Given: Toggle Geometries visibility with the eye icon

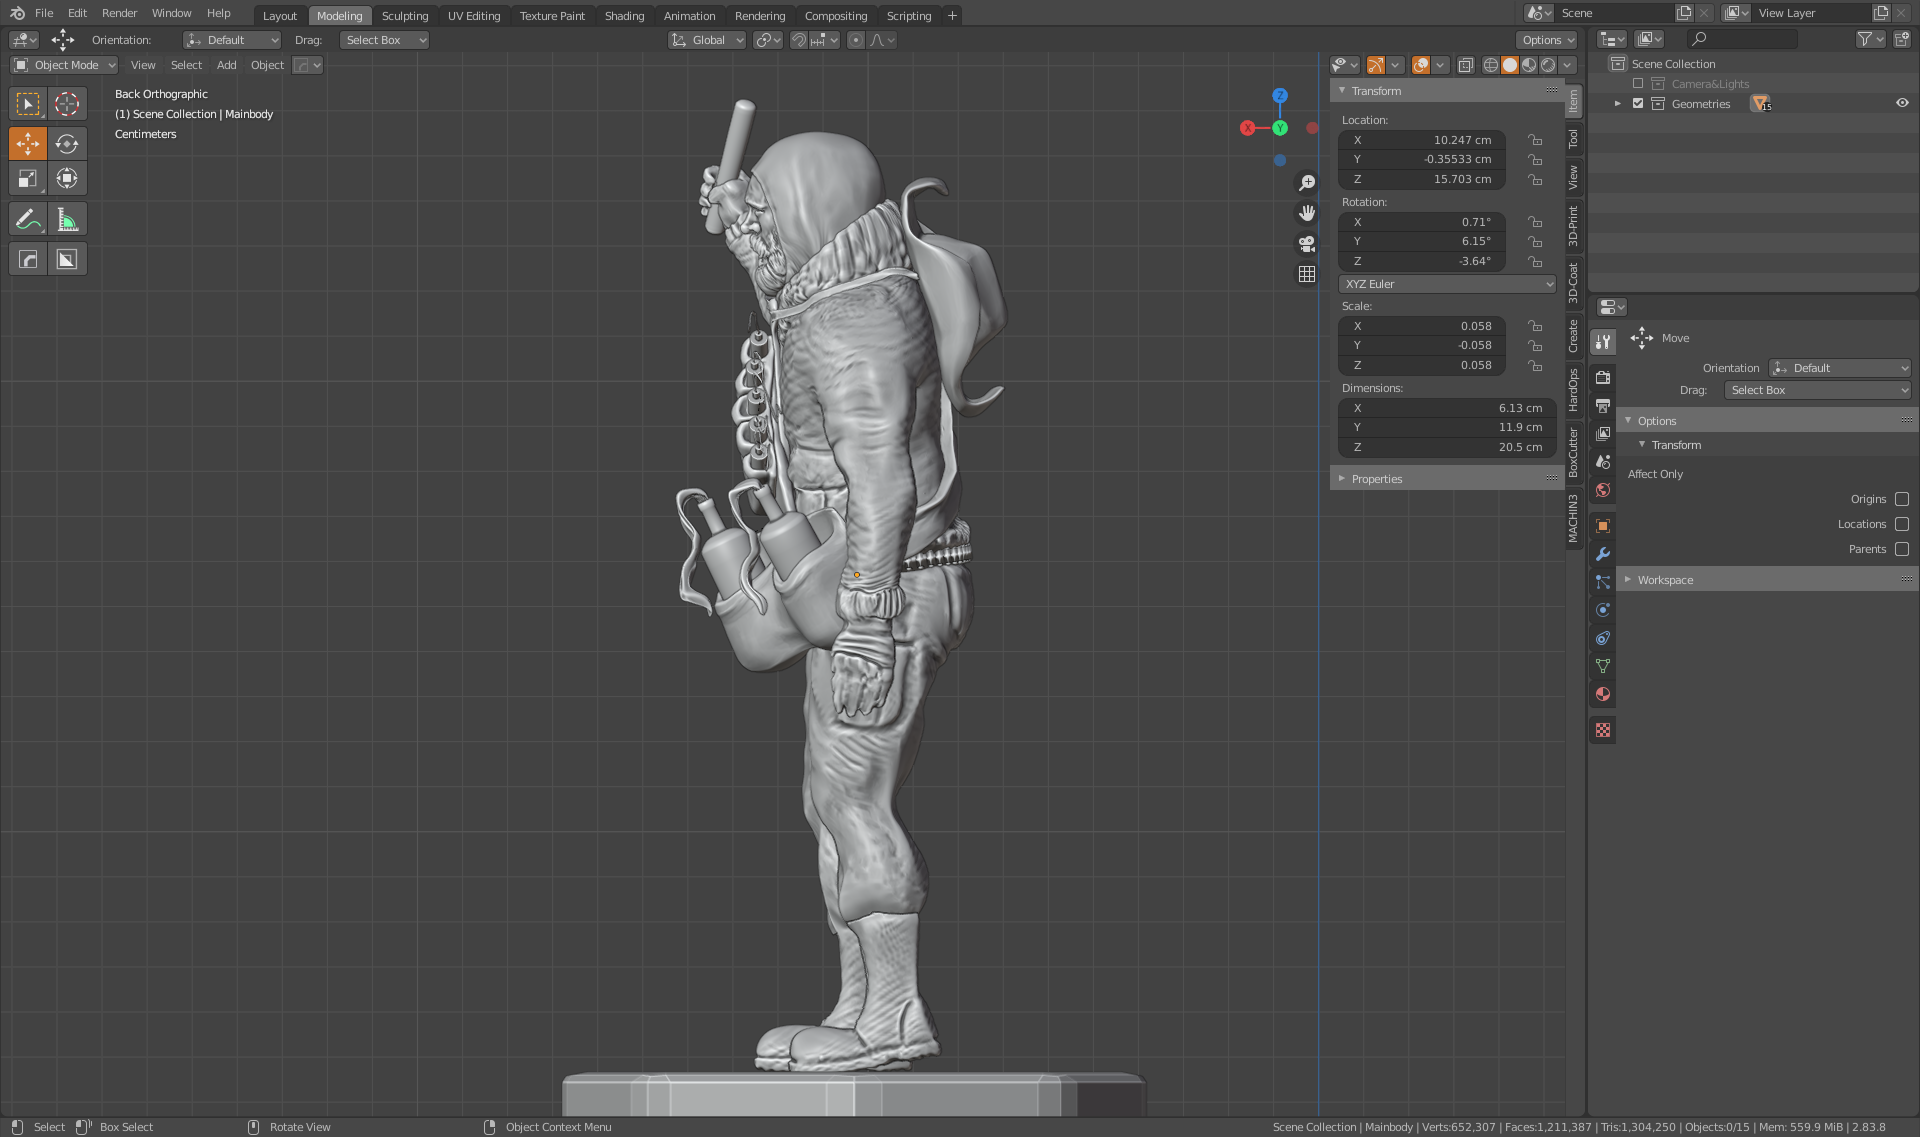Looking at the screenshot, I should [1902, 103].
